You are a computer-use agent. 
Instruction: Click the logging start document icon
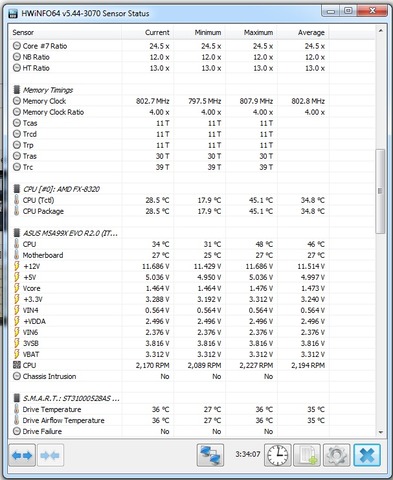307,455
